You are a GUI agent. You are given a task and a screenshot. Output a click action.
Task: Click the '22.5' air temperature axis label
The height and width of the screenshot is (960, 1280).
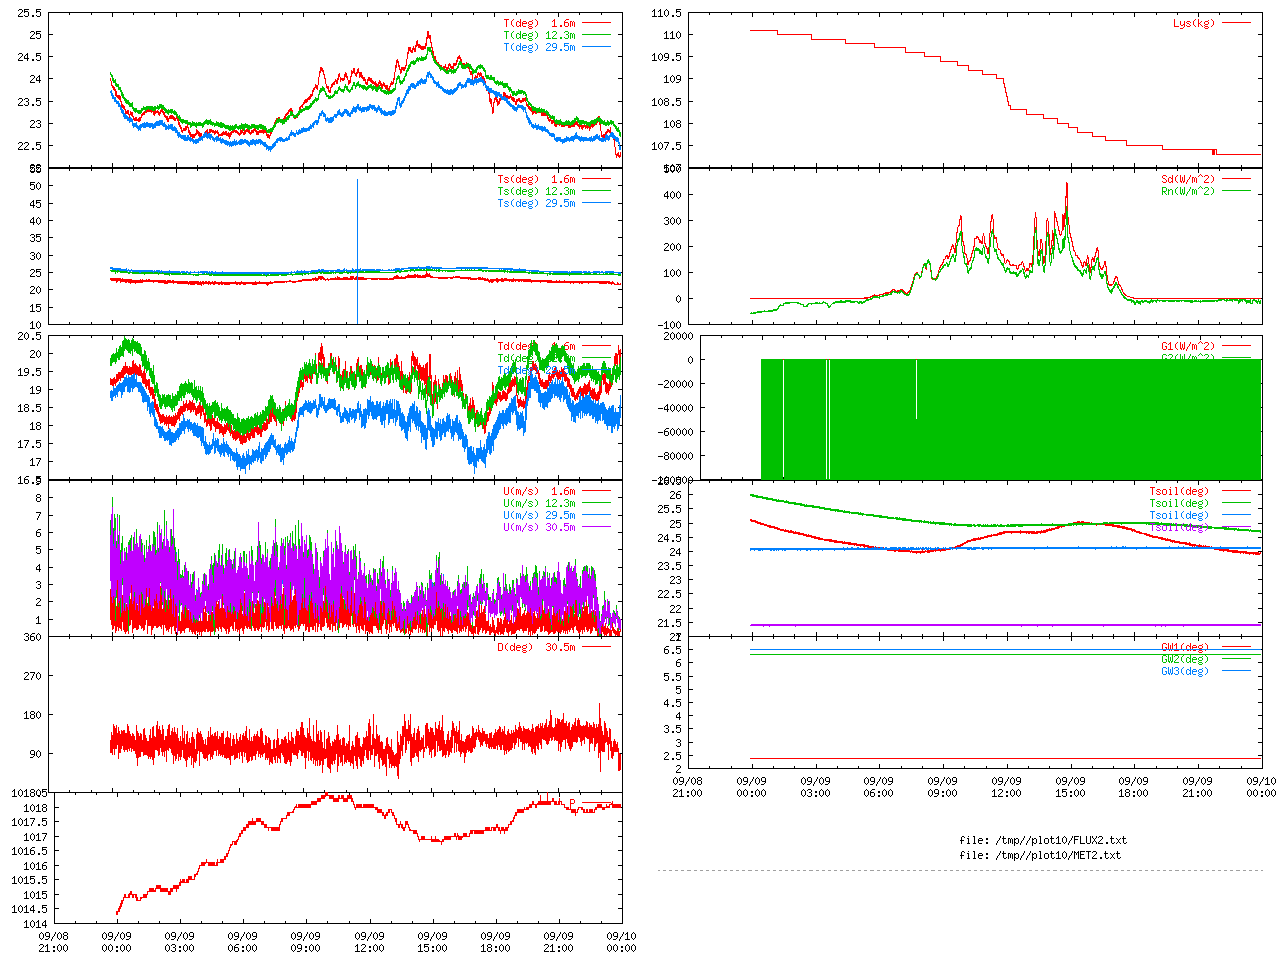point(32,146)
